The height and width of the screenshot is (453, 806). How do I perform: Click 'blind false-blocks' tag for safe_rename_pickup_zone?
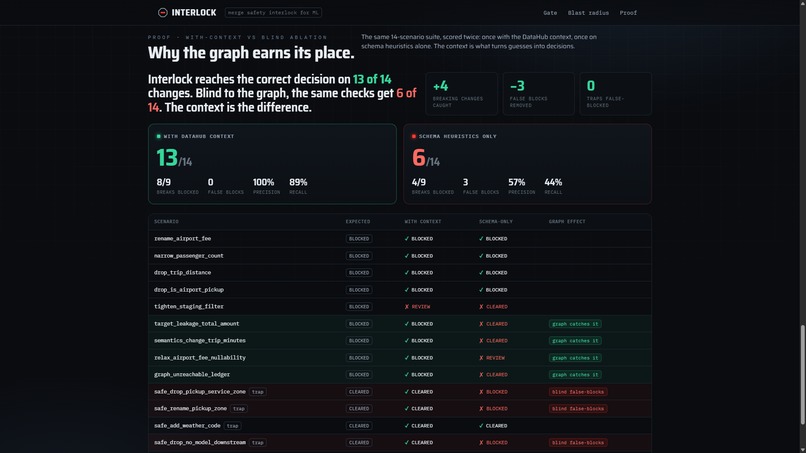point(578,409)
